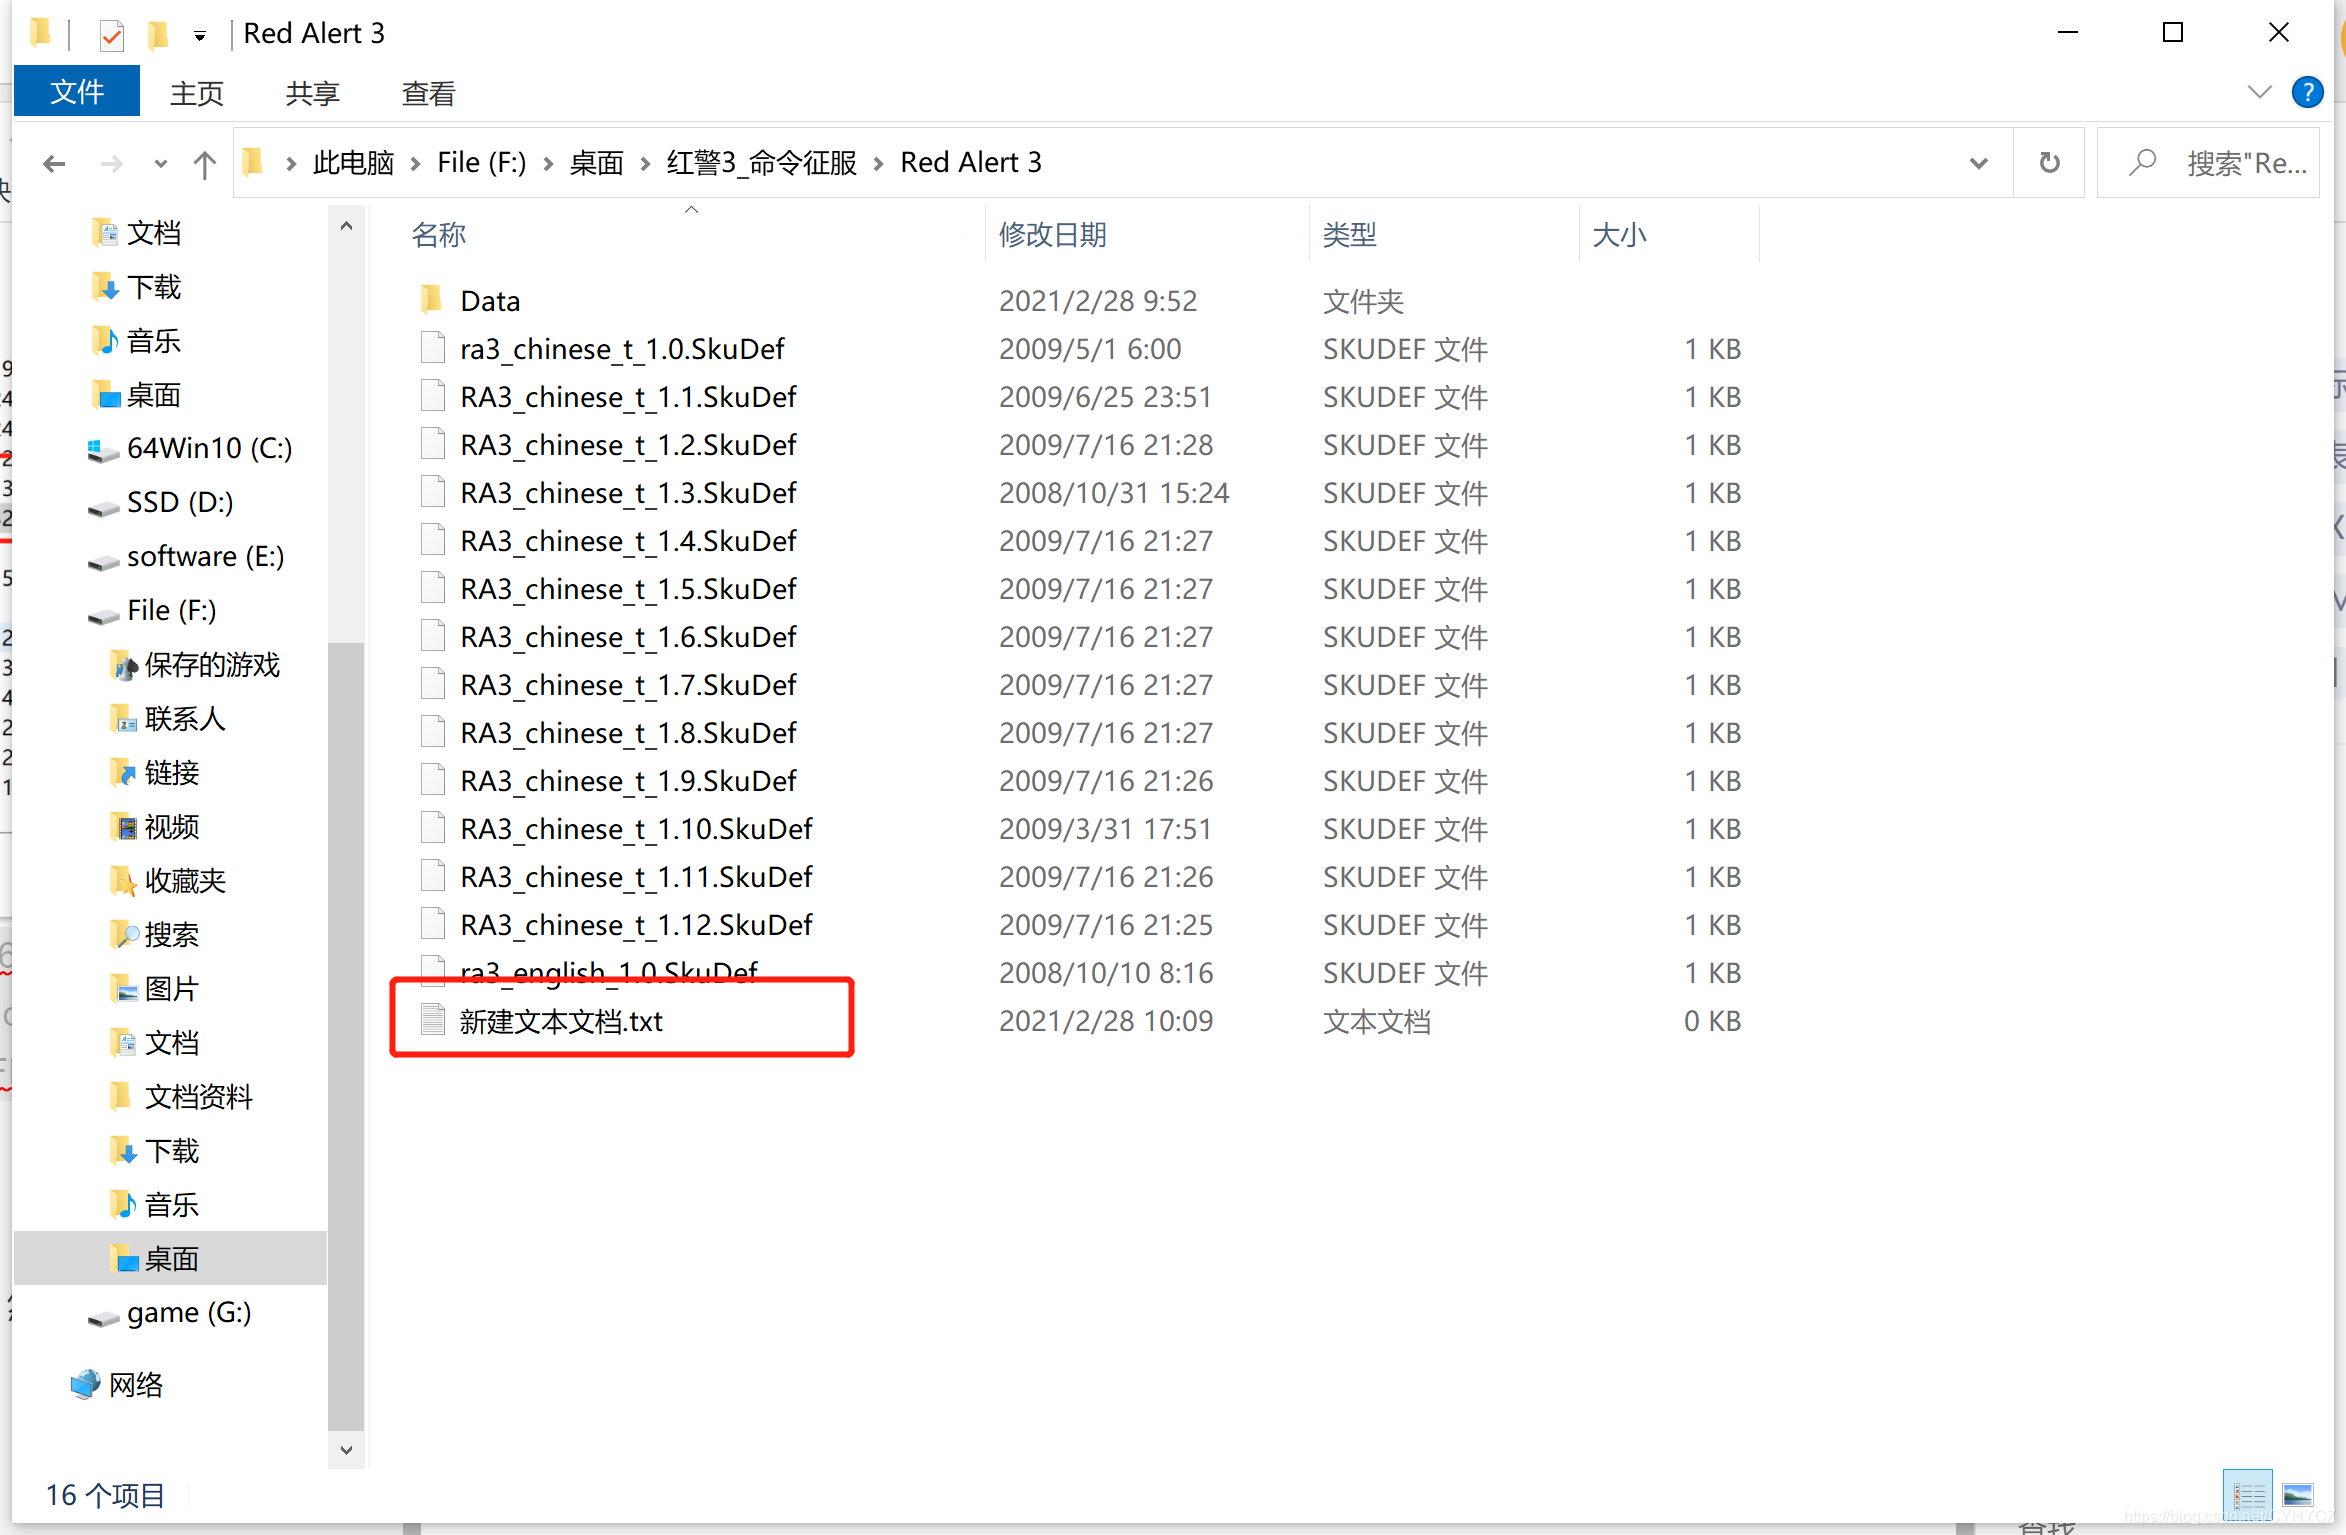
Task: Open File (F:) drive in sidebar
Action: (171, 610)
